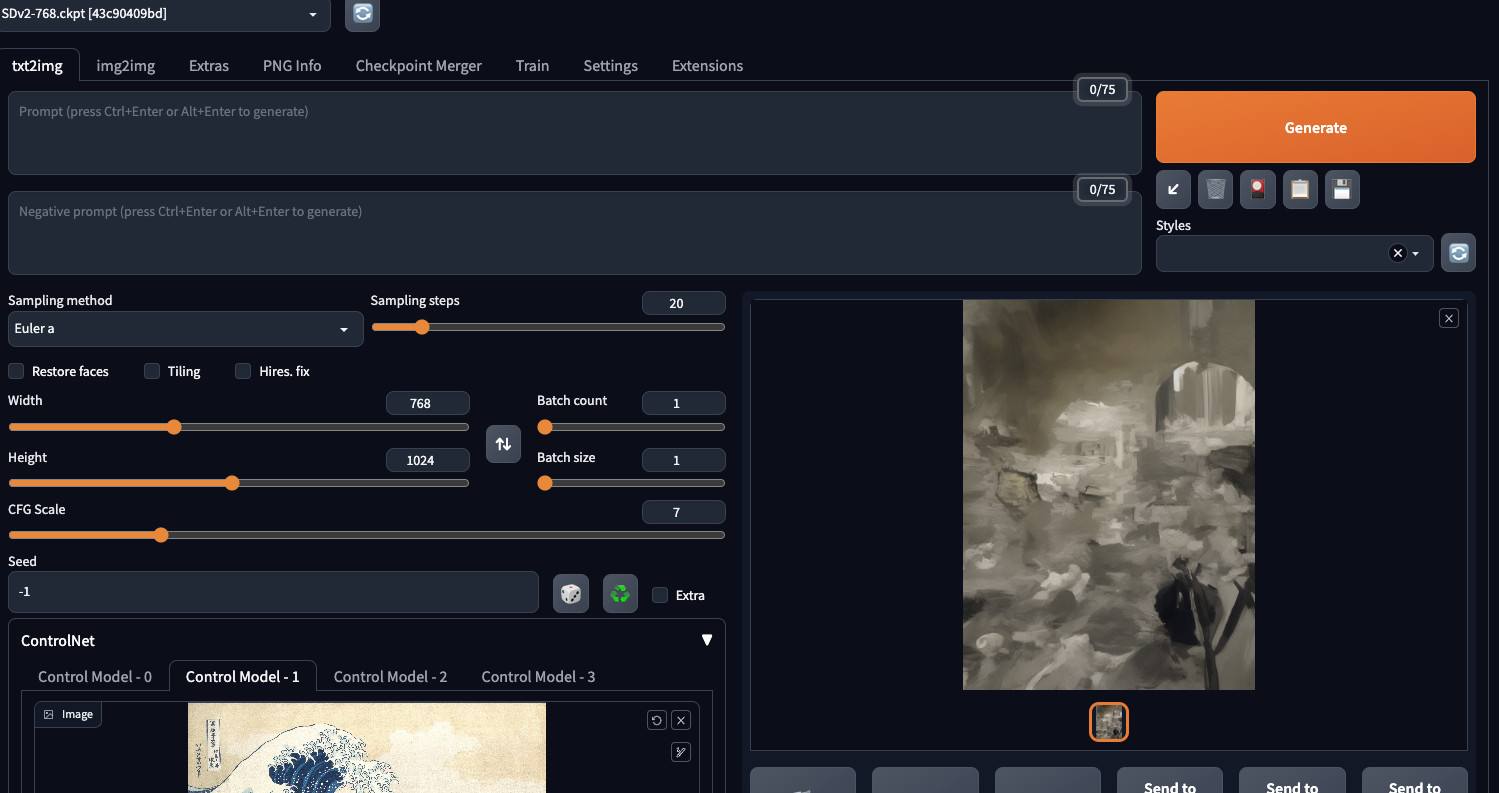
Task: Reuse last seed recycle icon
Action: [x=620, y=593]
